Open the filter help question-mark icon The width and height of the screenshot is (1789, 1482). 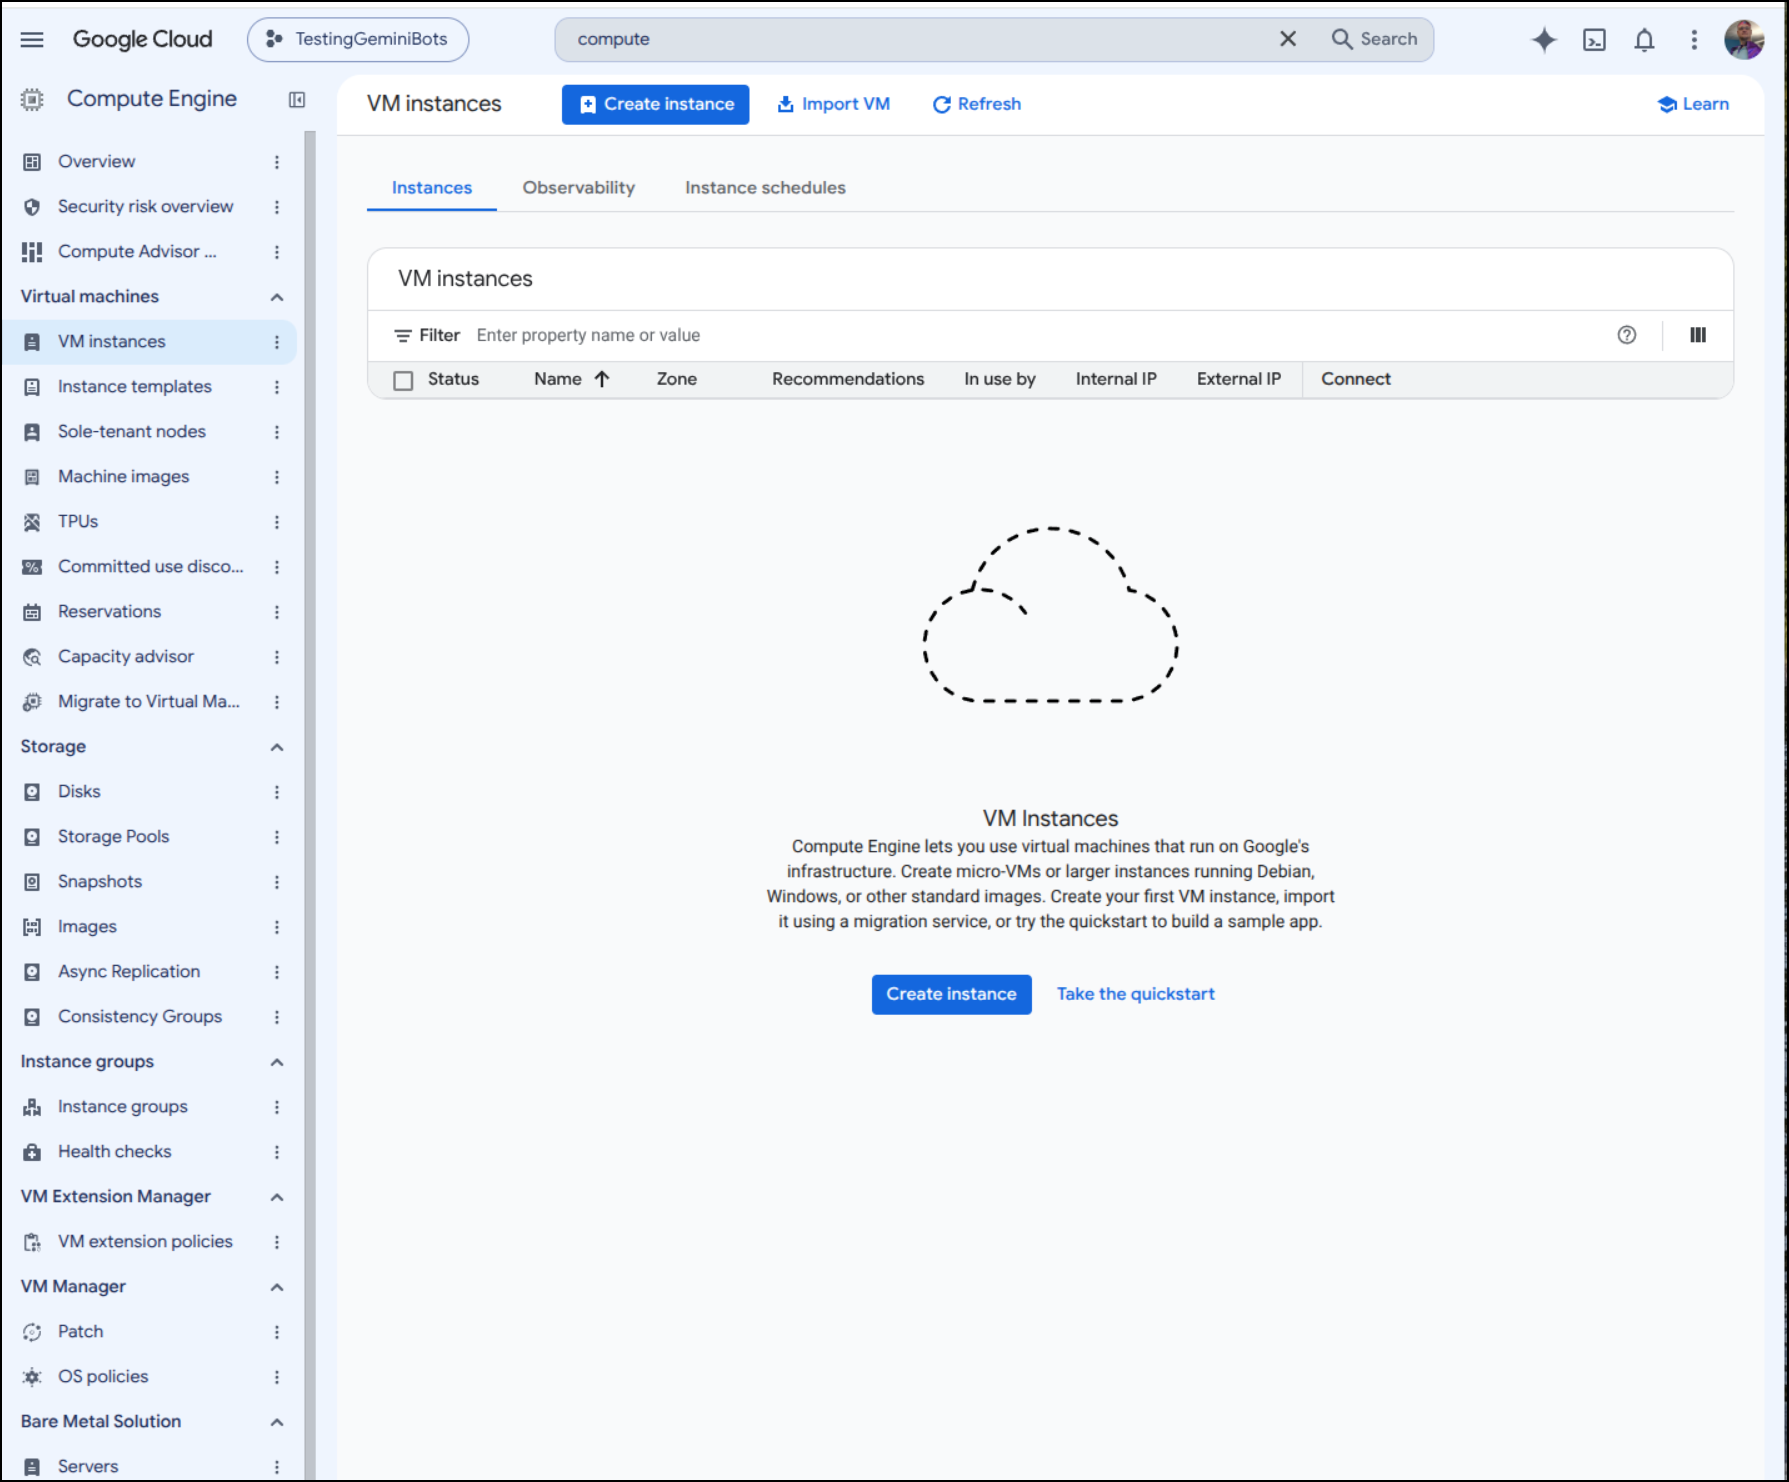tap(1627, 335)
